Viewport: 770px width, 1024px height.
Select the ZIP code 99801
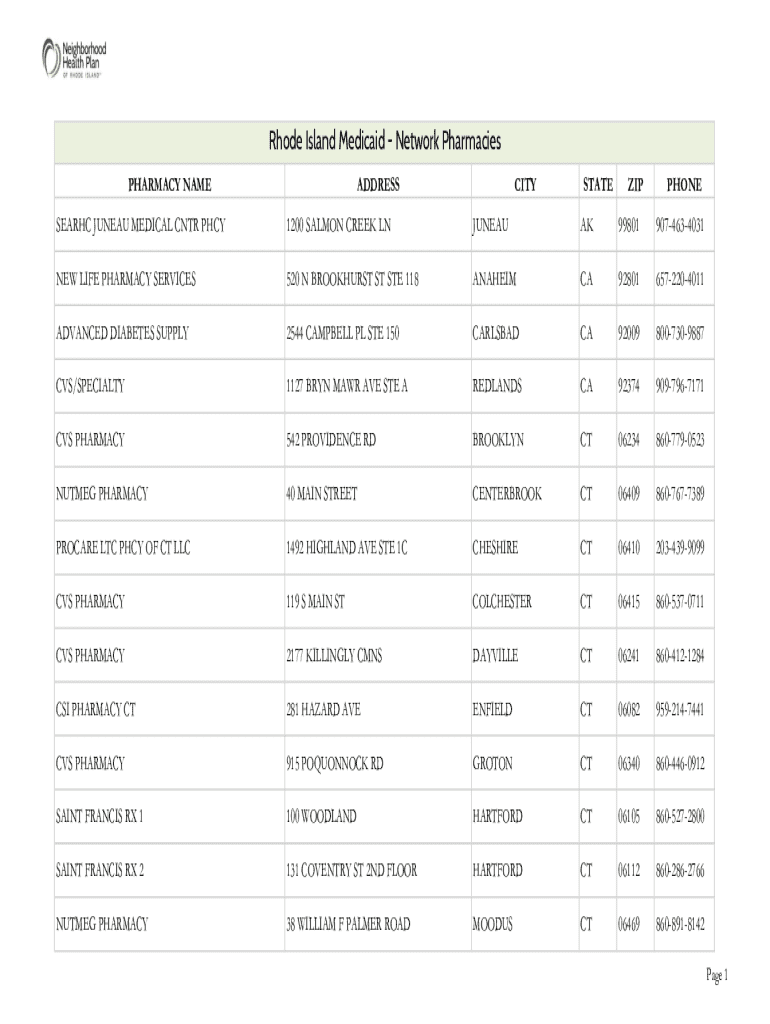pyautogui.click(x=628, y=226)
